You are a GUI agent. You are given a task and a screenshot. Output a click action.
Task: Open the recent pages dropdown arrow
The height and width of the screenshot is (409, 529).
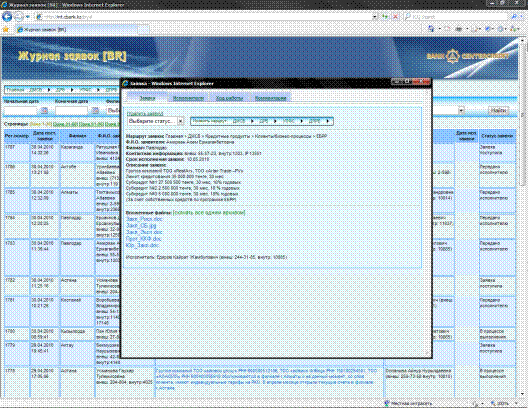tap(28, 17)
